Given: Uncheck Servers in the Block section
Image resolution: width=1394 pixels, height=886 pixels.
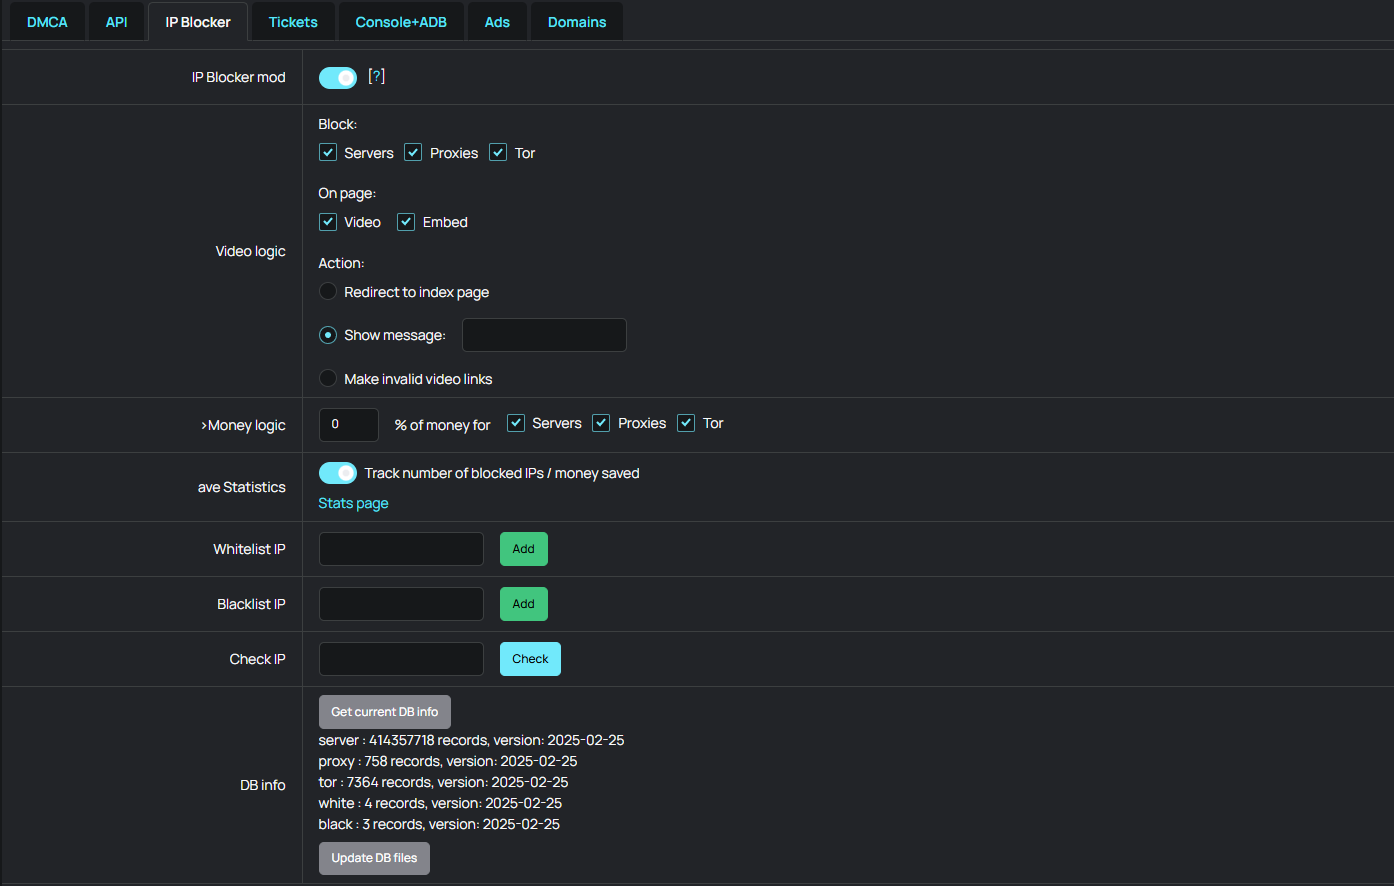Looking at the screenshot, I should (x=328, y=153).
